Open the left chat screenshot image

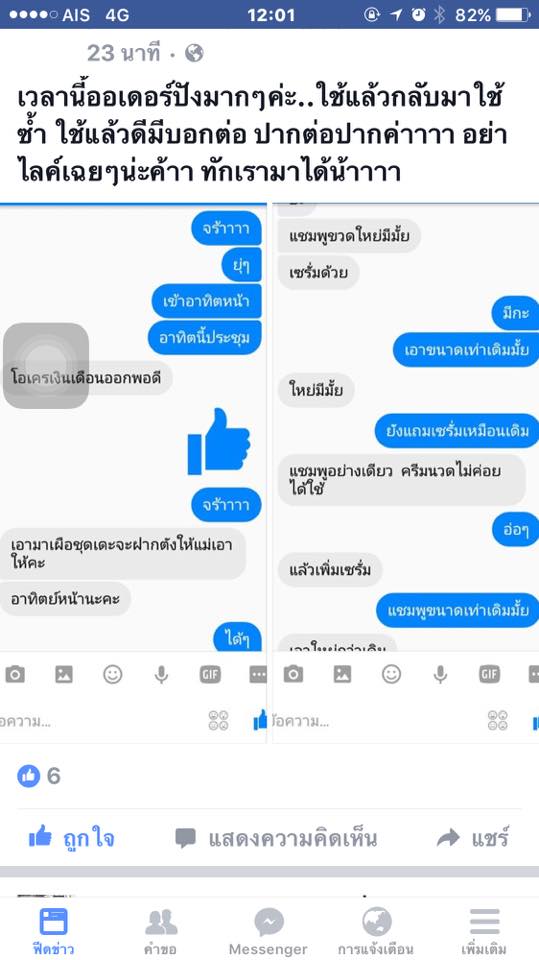click(x=133, y=473)
